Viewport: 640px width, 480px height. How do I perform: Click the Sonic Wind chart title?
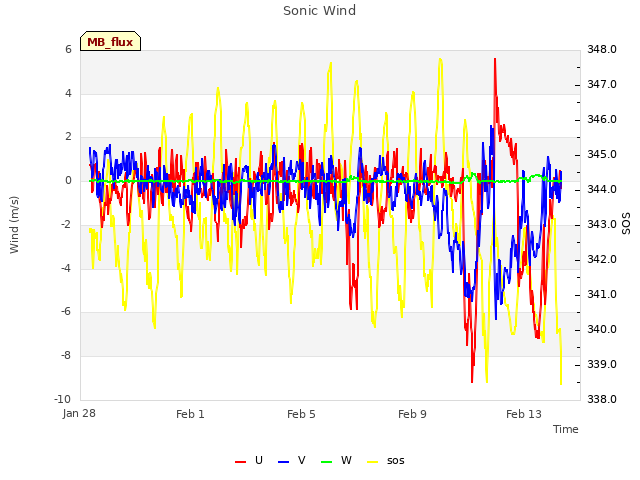320,11
